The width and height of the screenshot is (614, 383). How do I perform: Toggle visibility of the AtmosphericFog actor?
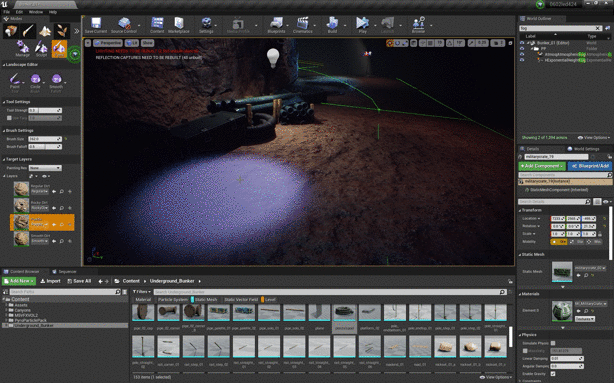point(522,54)
